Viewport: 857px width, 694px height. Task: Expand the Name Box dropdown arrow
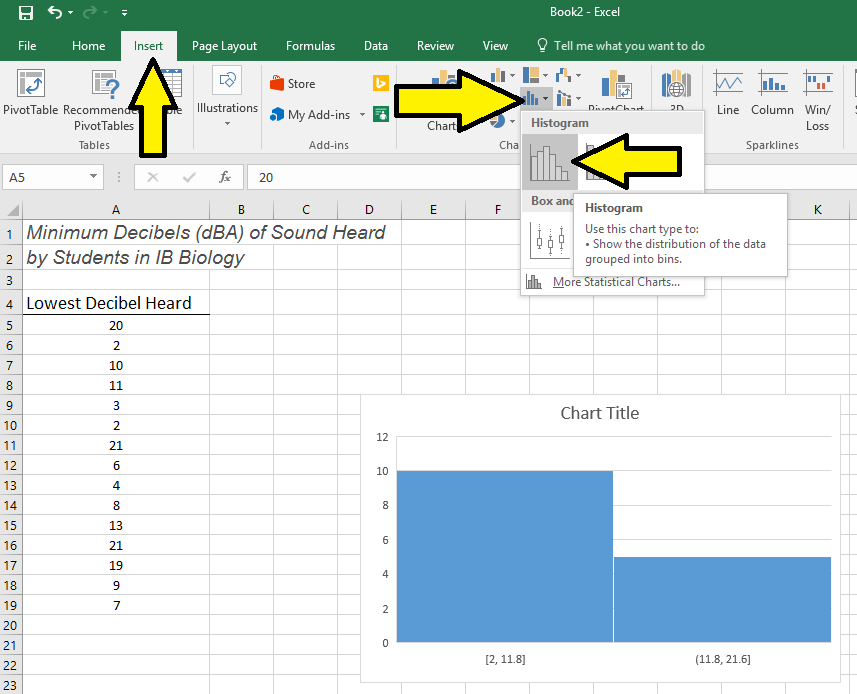(94, 177)
